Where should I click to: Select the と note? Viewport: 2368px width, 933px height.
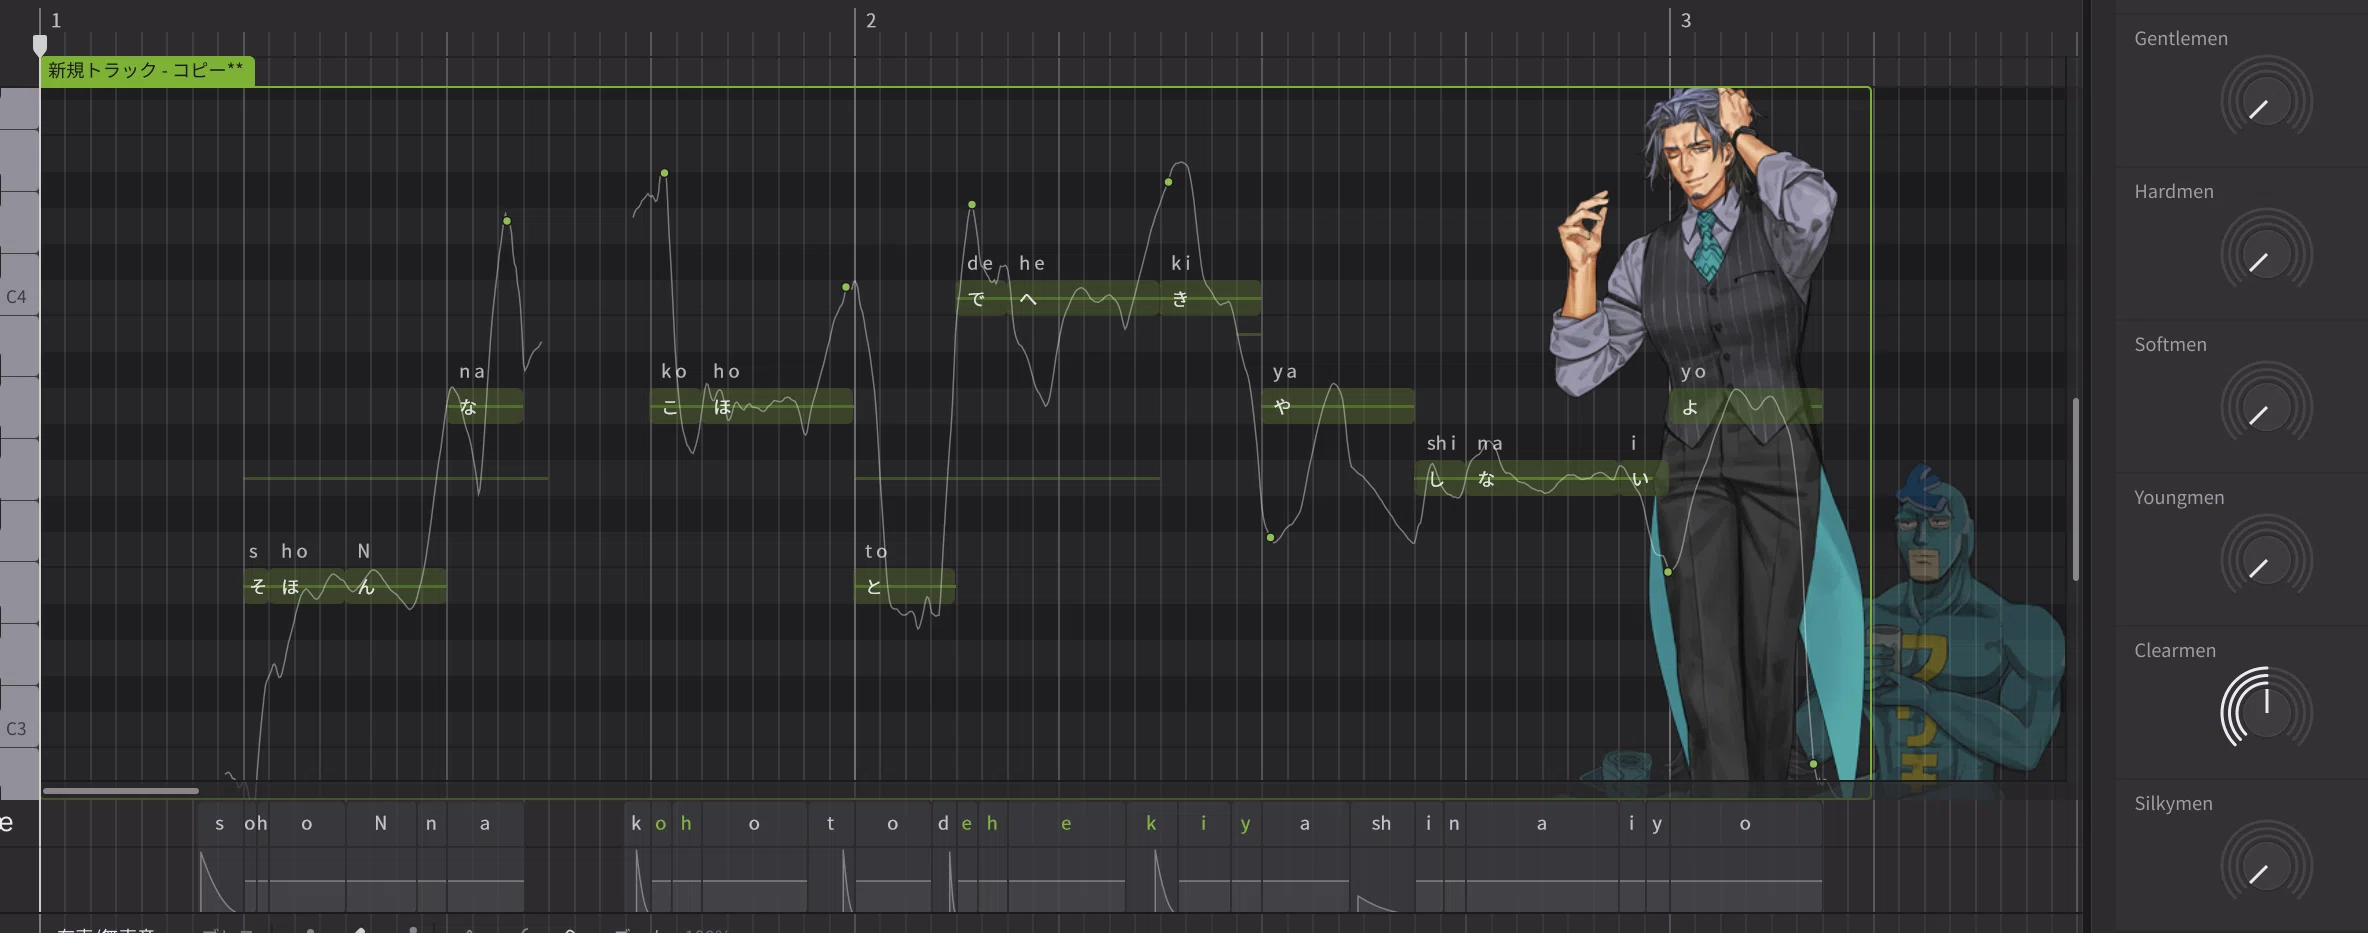[905, 586]
